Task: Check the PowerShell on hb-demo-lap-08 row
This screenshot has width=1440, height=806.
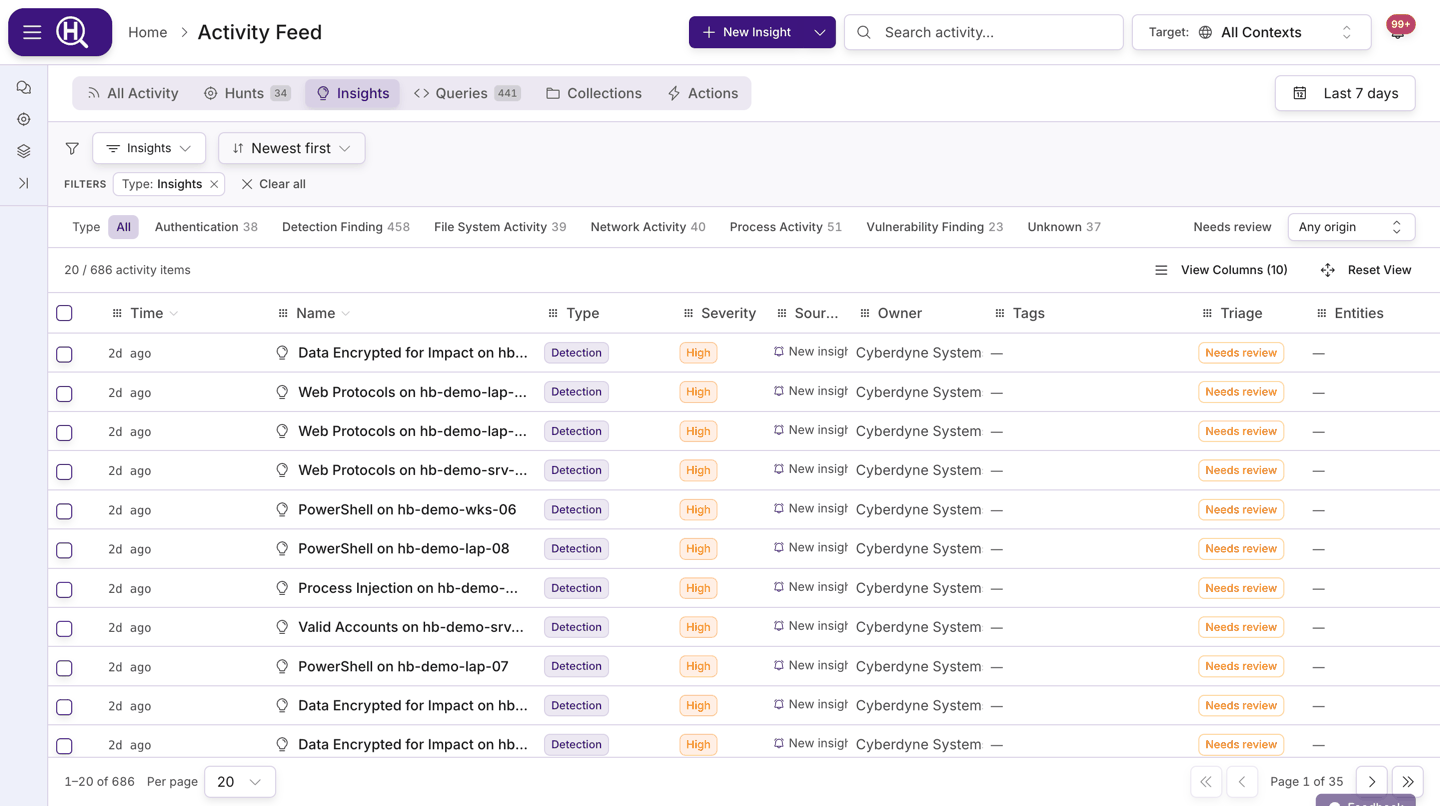Action: [x=64, y=550]
